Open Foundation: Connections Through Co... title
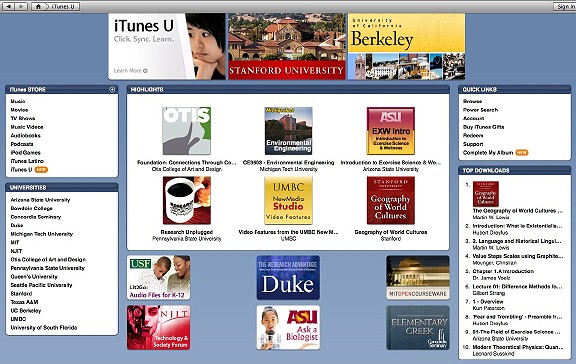The image size is (576, 364). pyautogui.click(x=187, y=162)
